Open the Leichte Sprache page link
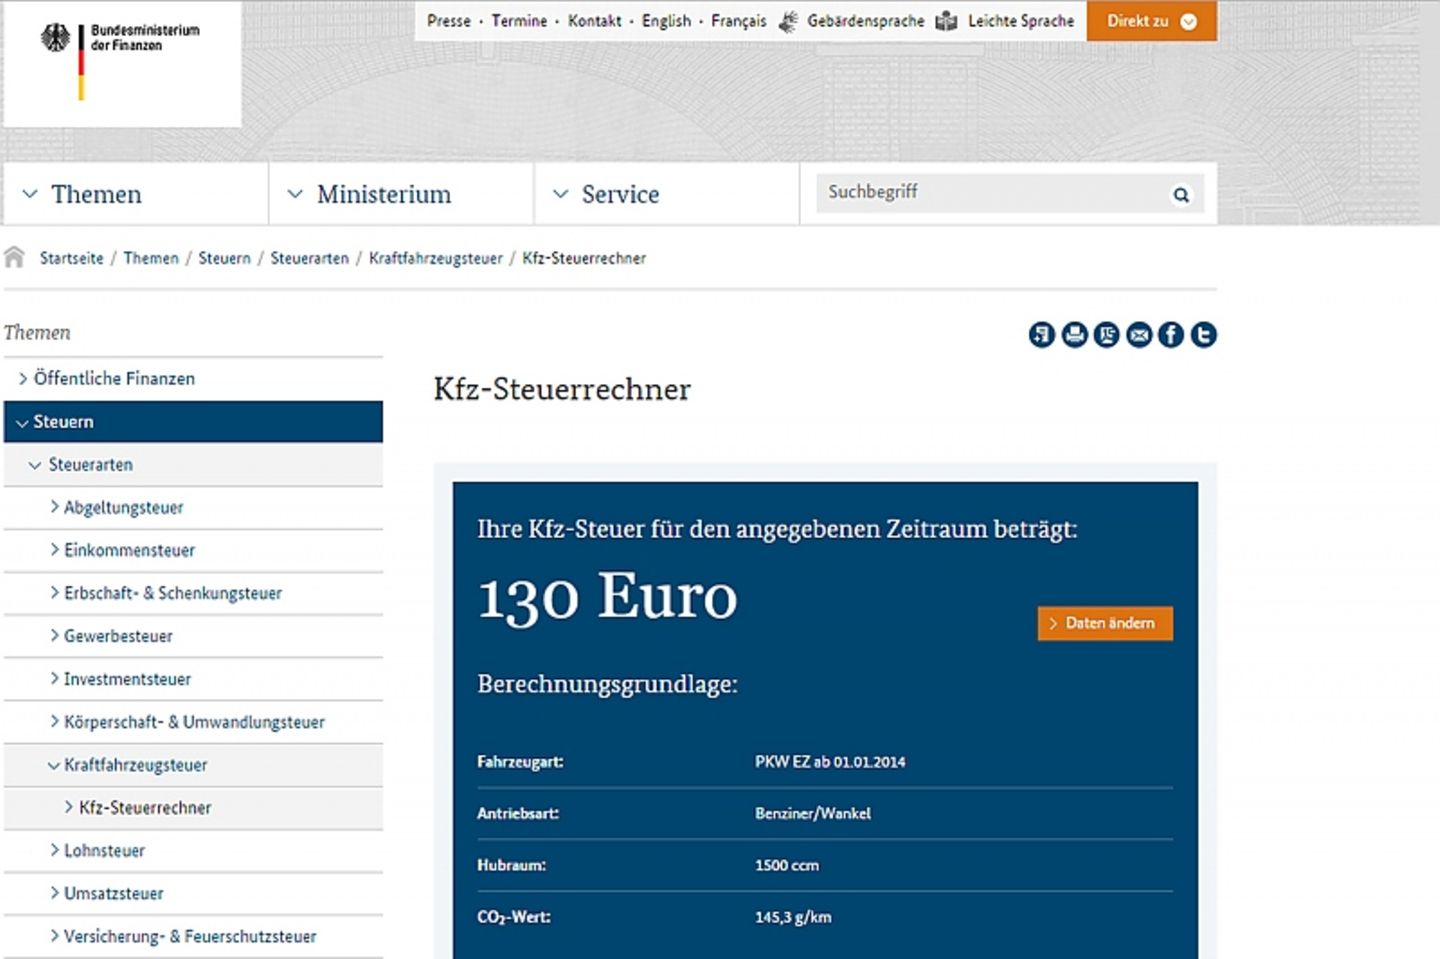This screenshot has width=1440, height=959. 1020,21
